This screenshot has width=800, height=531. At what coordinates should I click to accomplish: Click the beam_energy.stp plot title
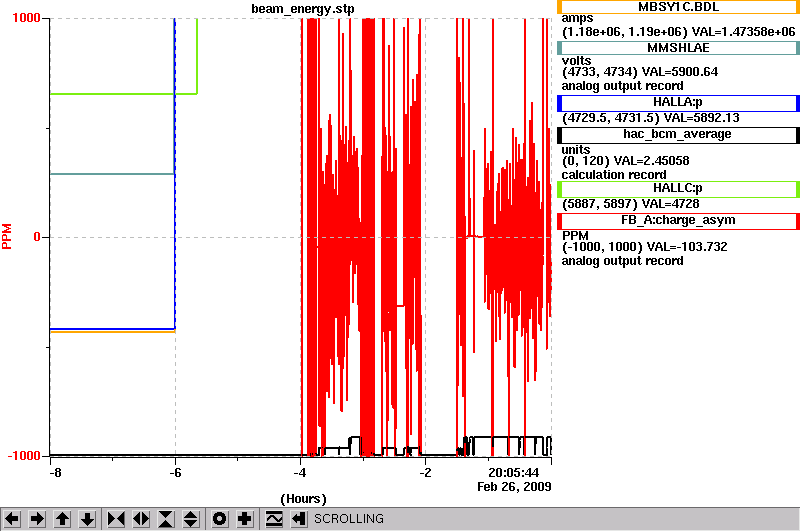click(x=303, y=9)
